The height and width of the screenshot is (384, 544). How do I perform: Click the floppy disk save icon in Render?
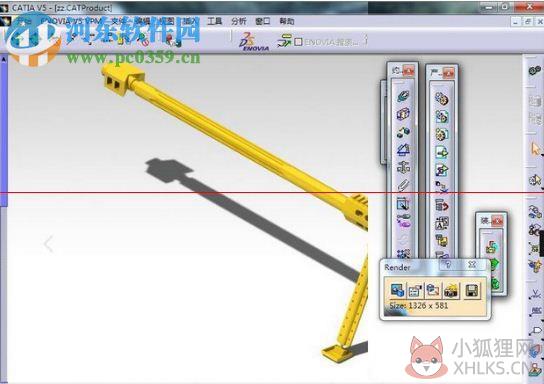click(x=471, y=291)
